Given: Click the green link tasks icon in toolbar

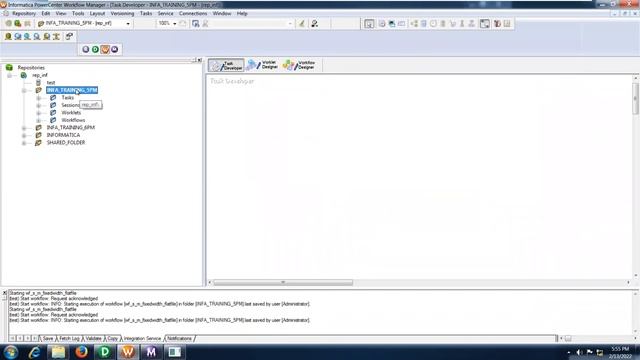Looking at the screenshot, I should click(x=414, y=24).
